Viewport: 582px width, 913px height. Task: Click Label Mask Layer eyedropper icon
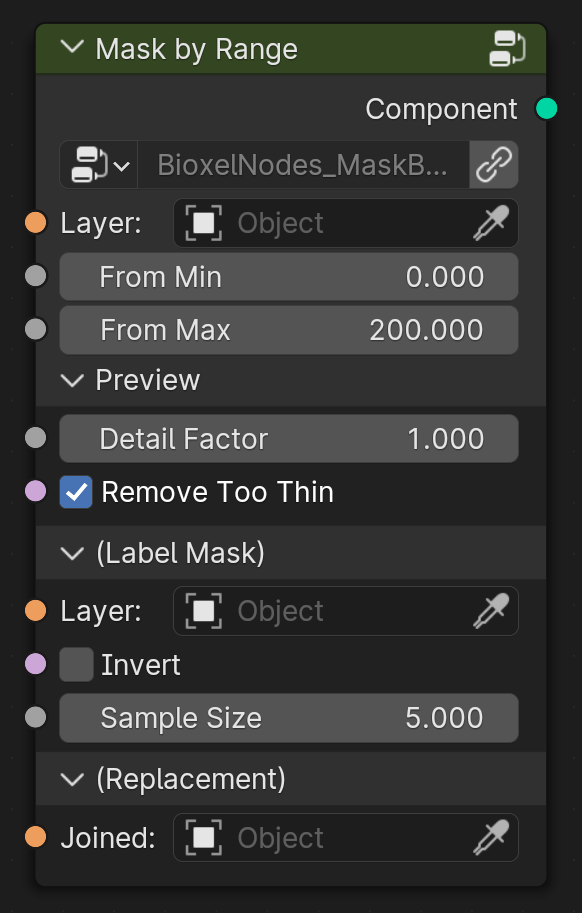coord(492,611)
